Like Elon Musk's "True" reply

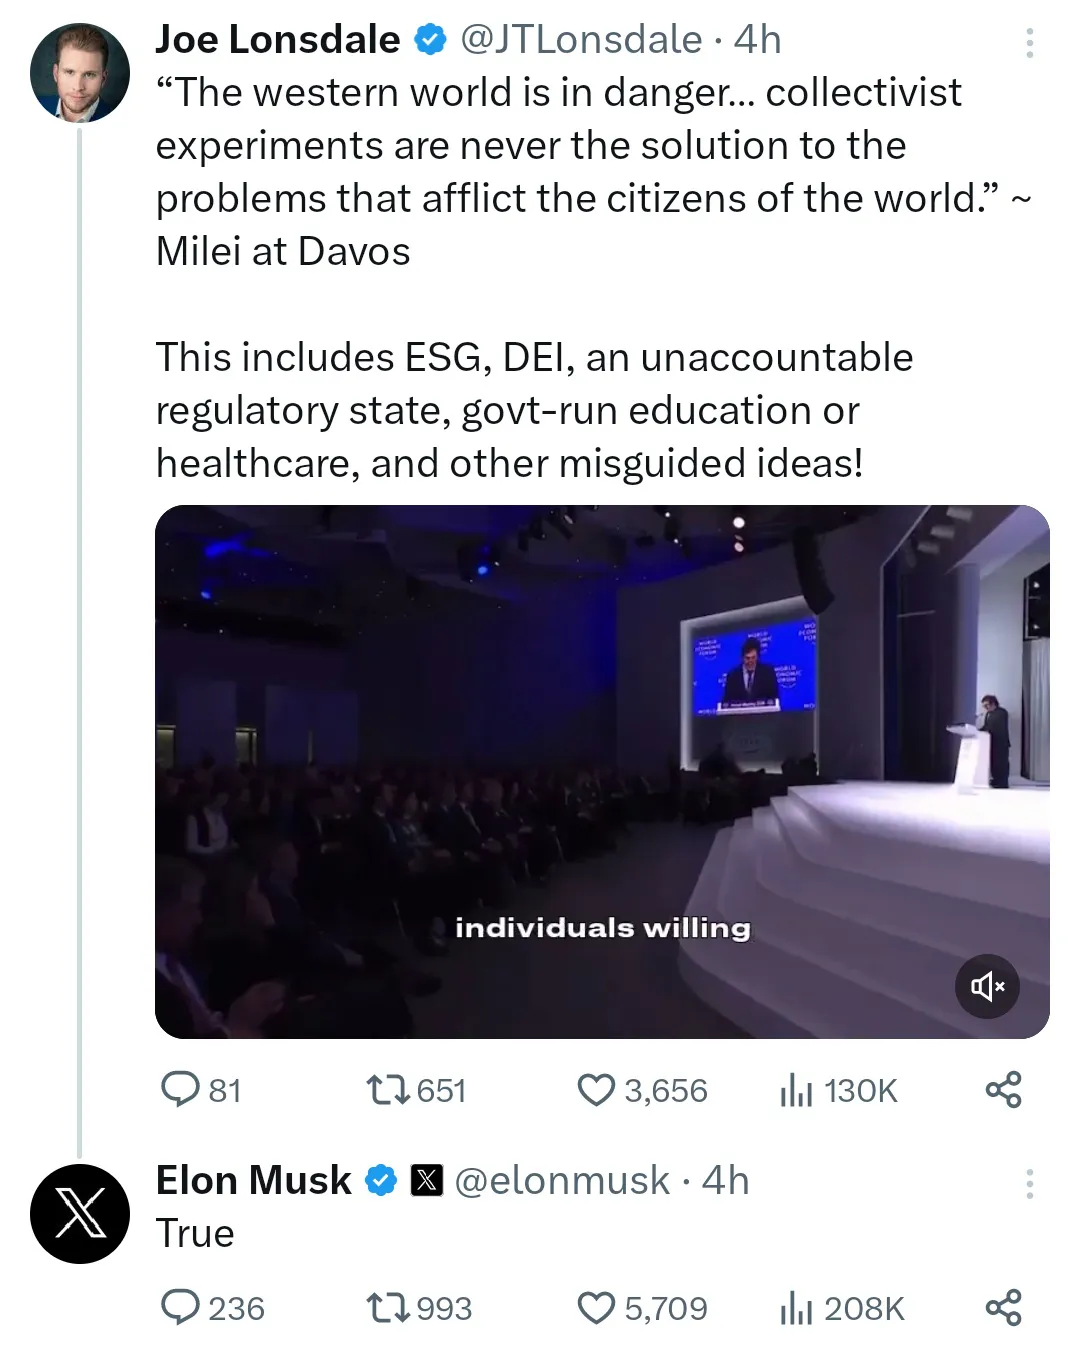(596, 1307)
